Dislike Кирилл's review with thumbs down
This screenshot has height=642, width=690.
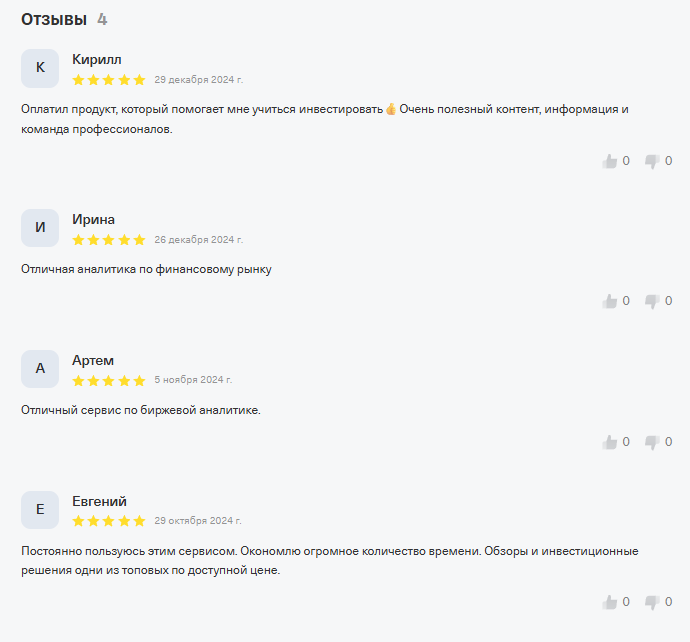coord(652,161)
